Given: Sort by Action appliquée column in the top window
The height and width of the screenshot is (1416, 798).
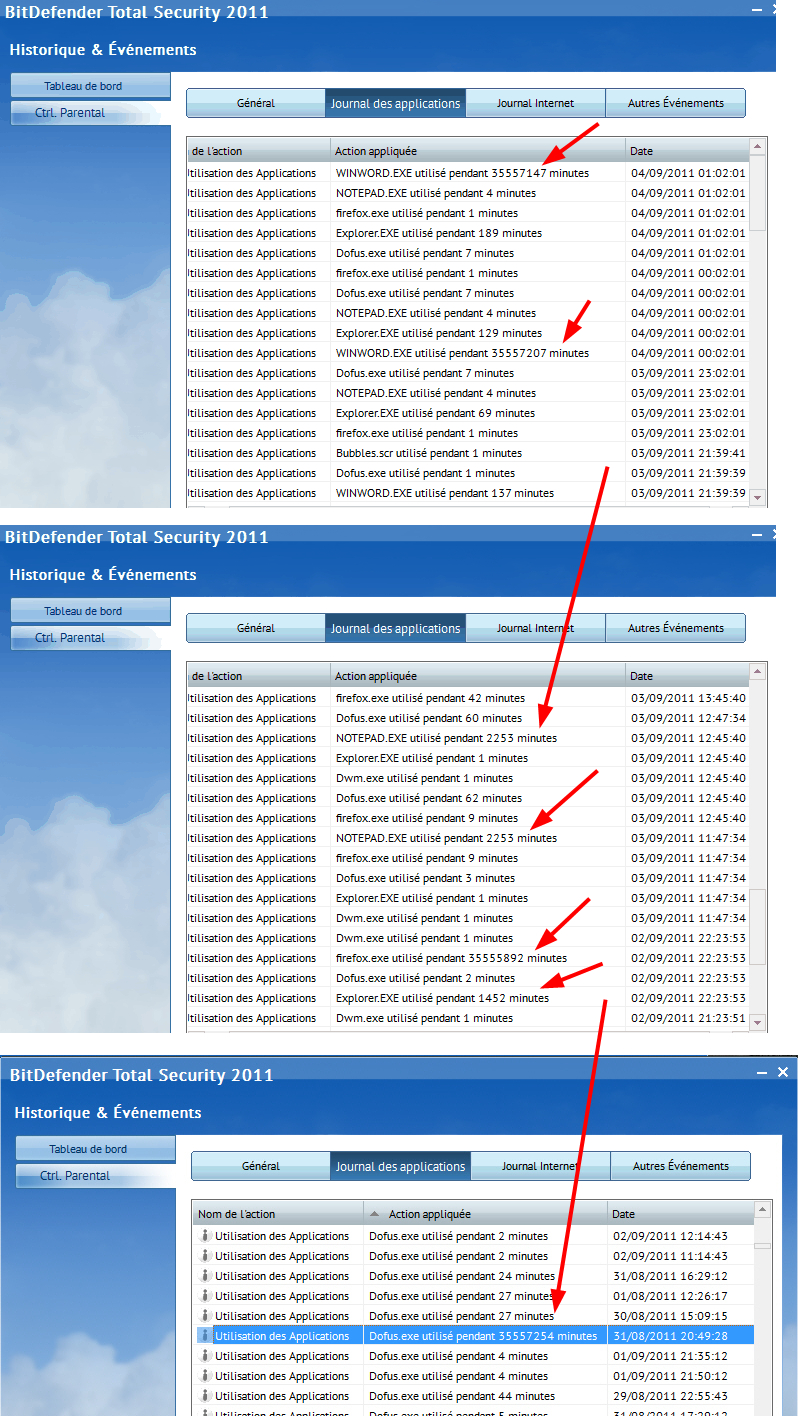Looking at the screenshot, I should 478,151.
